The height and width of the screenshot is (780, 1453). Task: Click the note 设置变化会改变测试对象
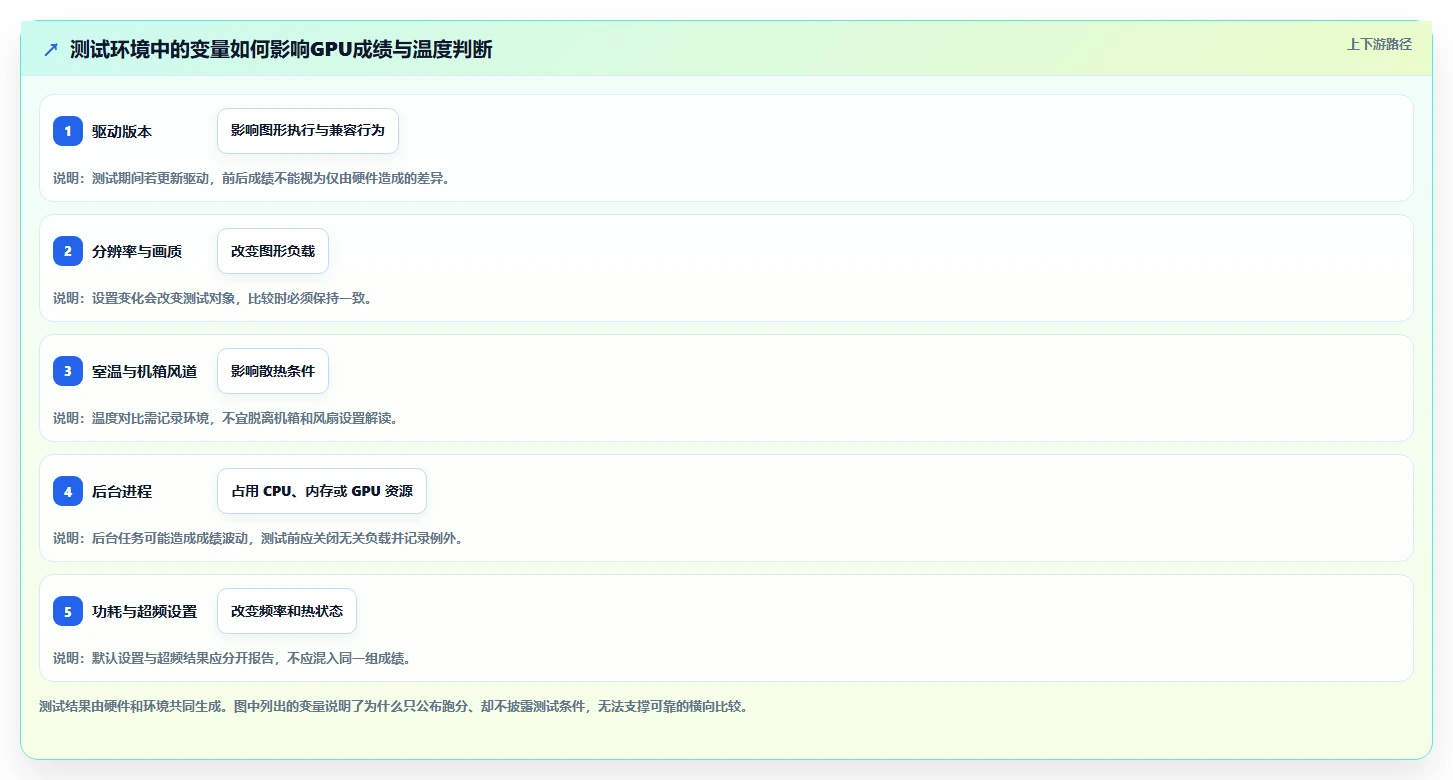(213, 298)
